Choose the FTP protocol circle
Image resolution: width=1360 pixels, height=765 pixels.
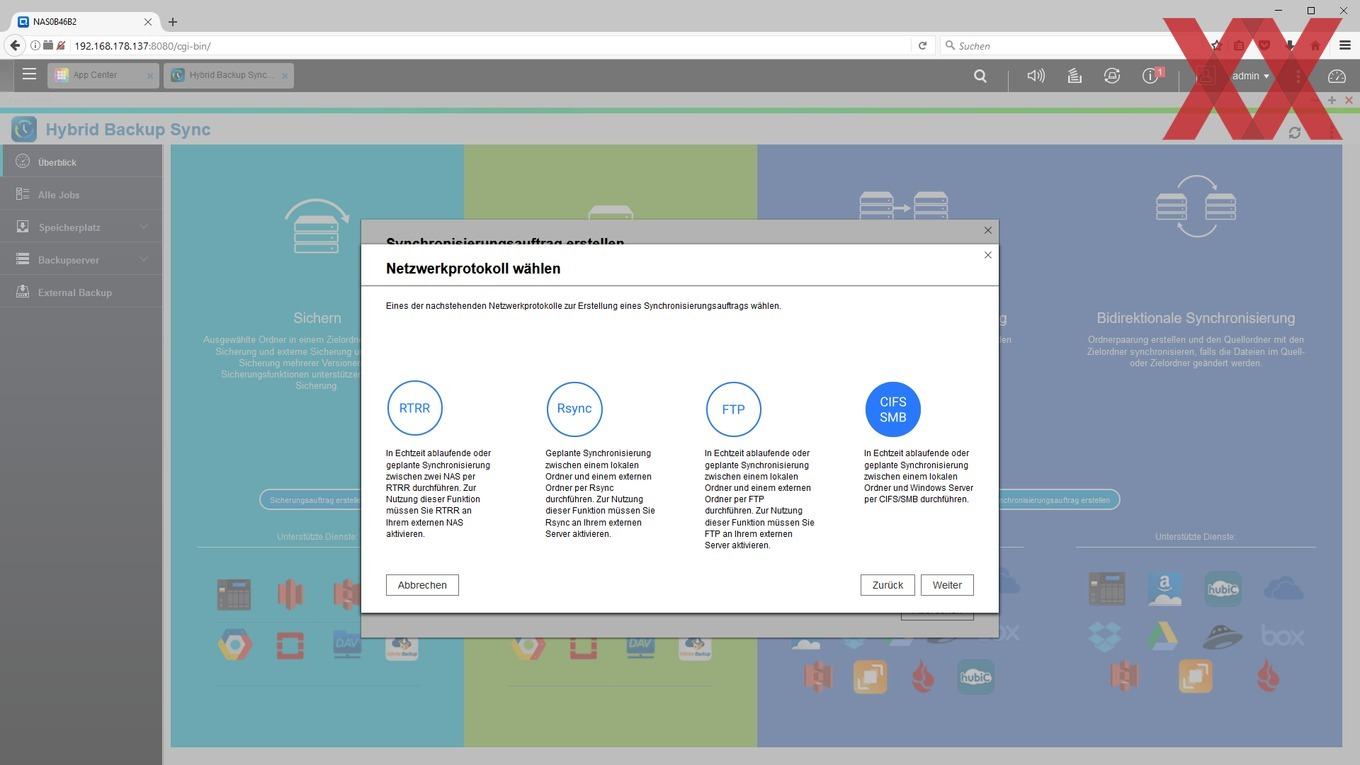733,409
